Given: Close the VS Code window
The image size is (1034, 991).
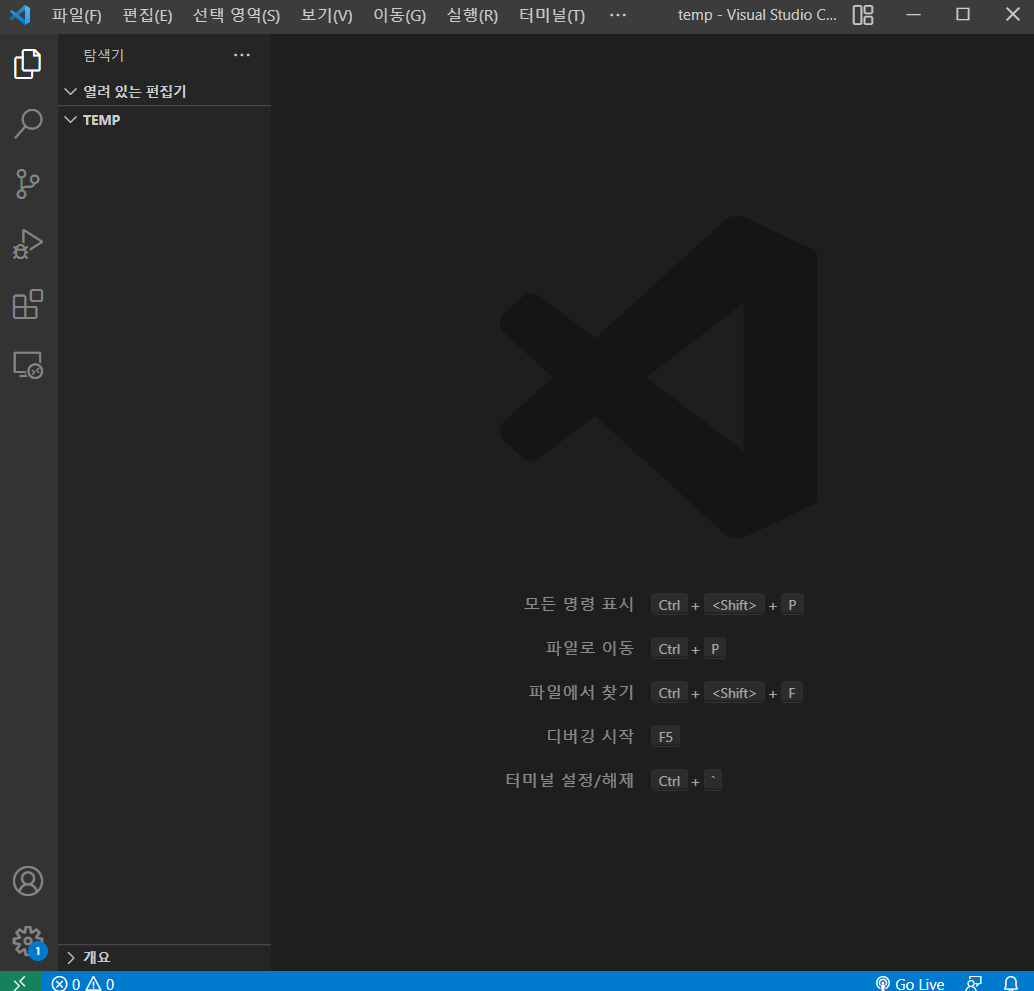Looking at the screenshot, I should coord(1013,15).
